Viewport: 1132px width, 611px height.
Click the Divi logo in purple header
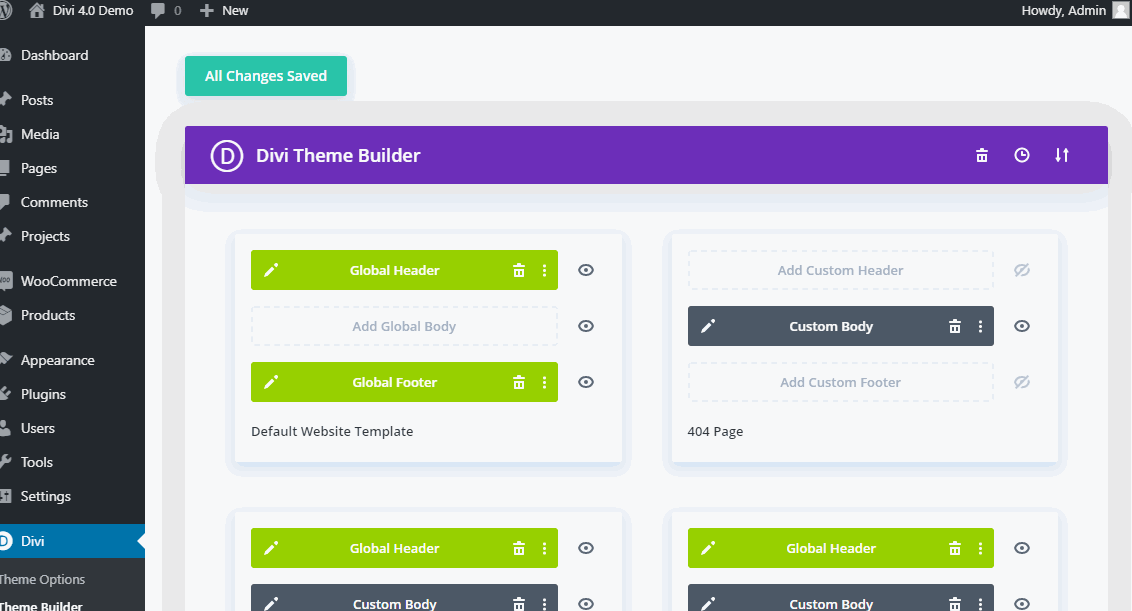227,155
